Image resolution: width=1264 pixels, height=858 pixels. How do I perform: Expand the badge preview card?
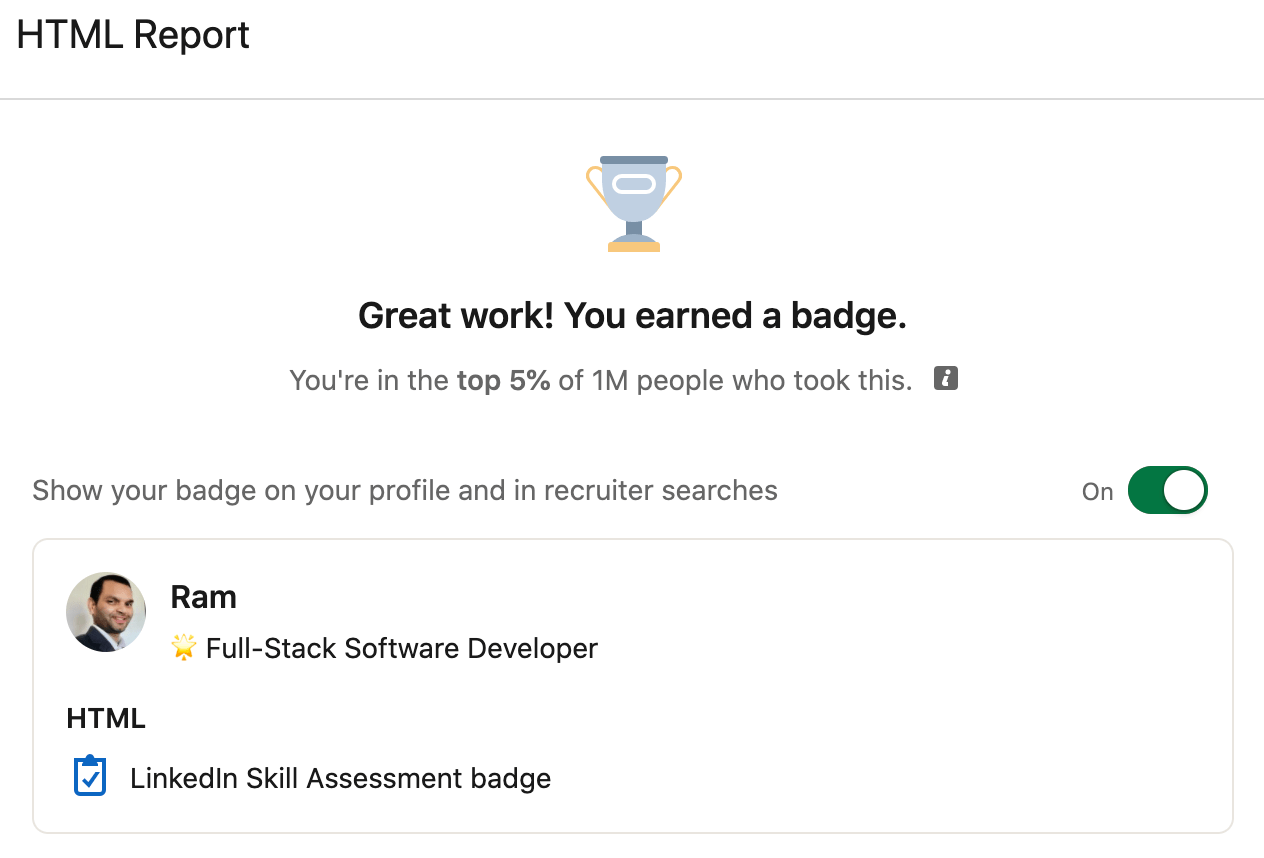click(632, 686)
